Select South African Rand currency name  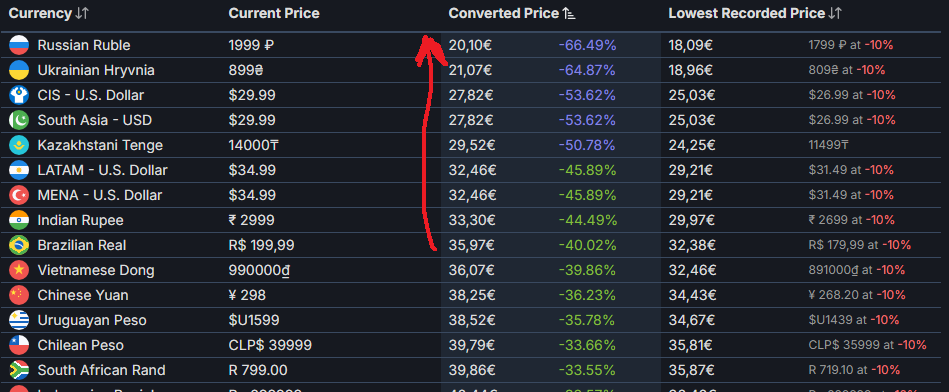pos(101,370)
